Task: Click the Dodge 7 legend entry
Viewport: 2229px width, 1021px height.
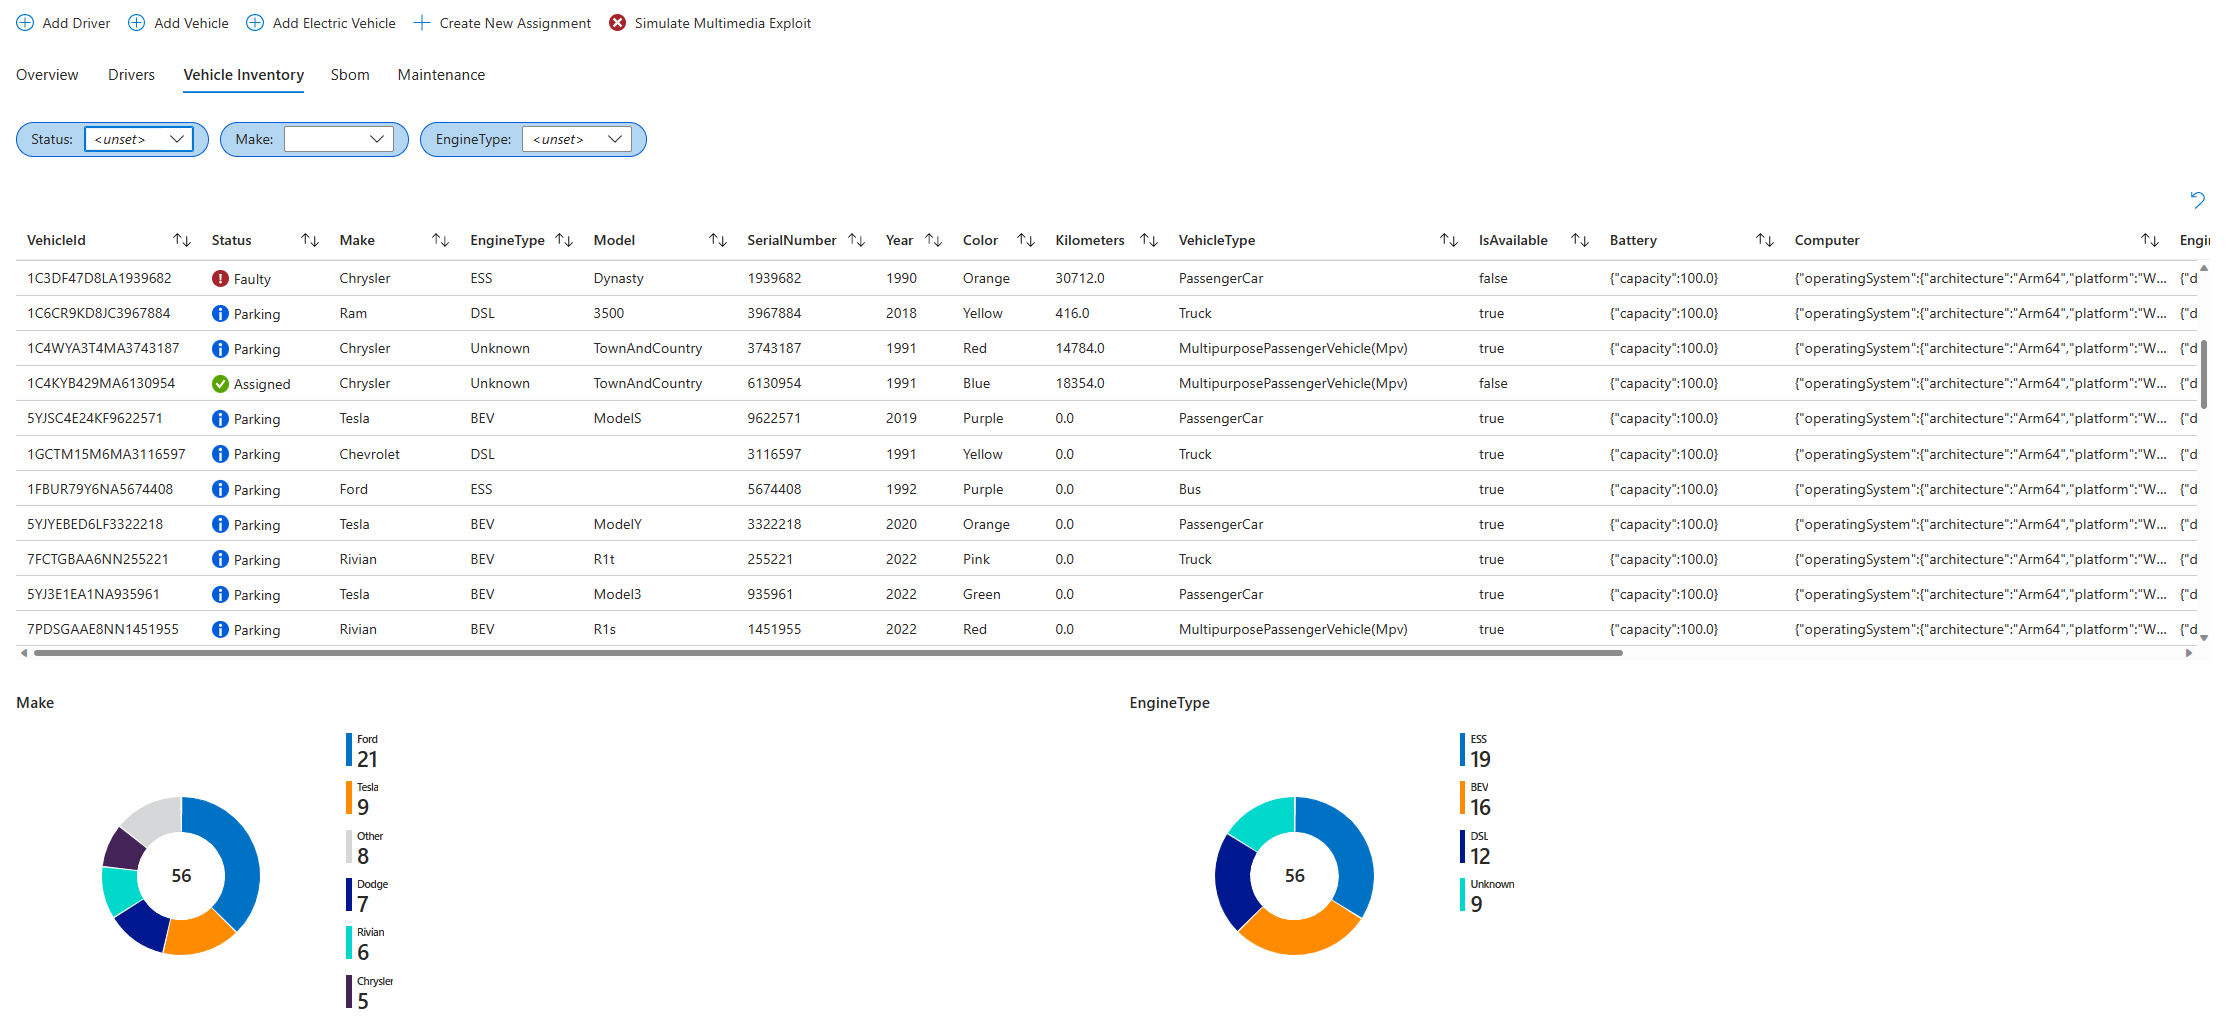Action: 368,896
